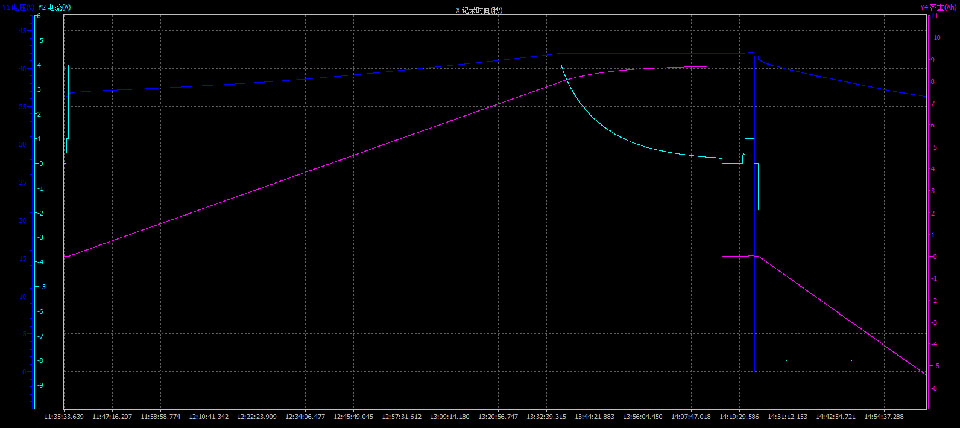Click the 13:44:21.883 time axis label

pos(595,416)
